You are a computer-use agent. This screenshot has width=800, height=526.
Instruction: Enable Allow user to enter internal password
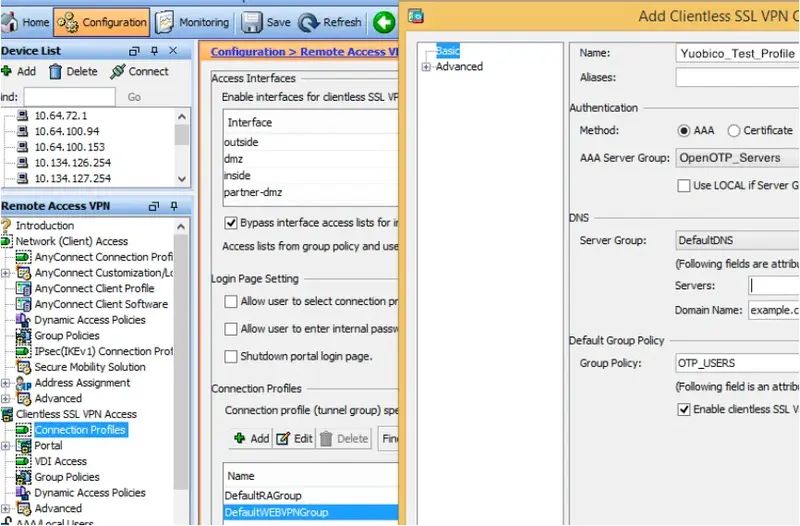point(231,329)
